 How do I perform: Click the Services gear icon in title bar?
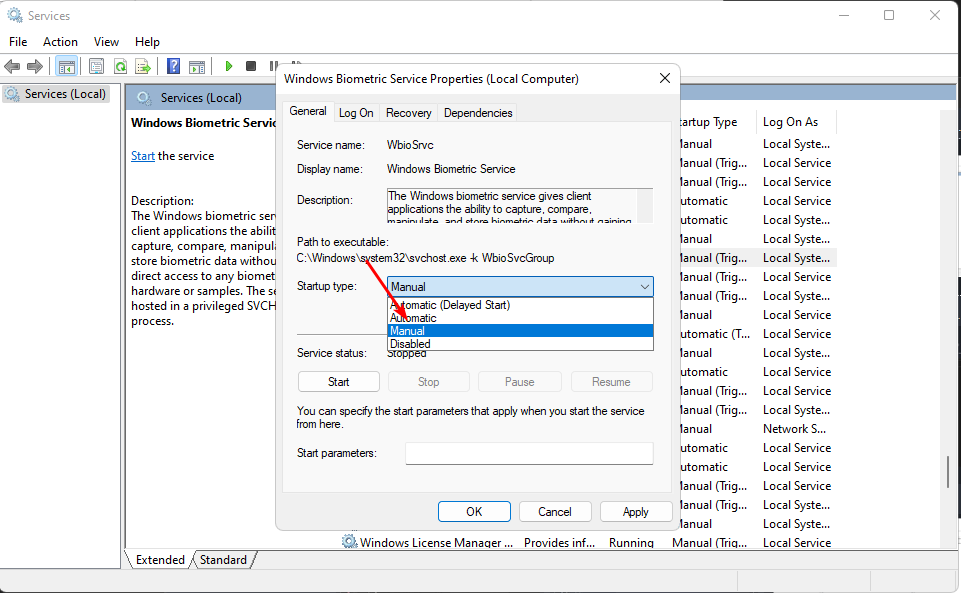(15, 15)
